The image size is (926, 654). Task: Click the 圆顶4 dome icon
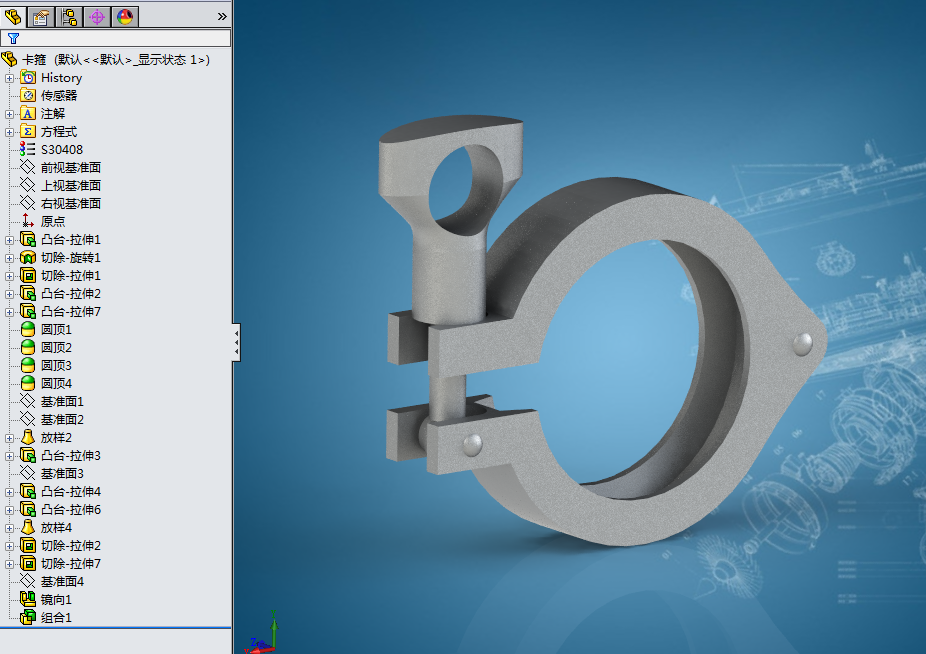[x=28, y=383]
